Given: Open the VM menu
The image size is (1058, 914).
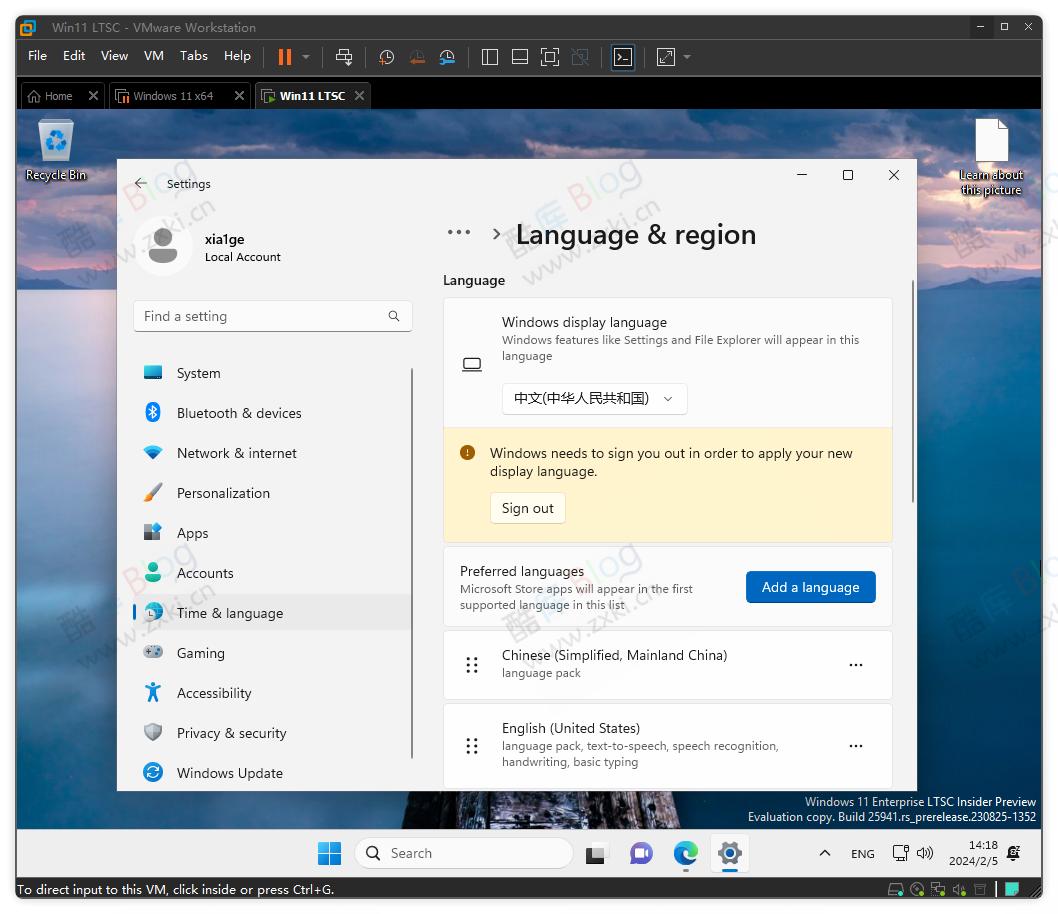Looking at the screenshot, I should coord(153,56).
